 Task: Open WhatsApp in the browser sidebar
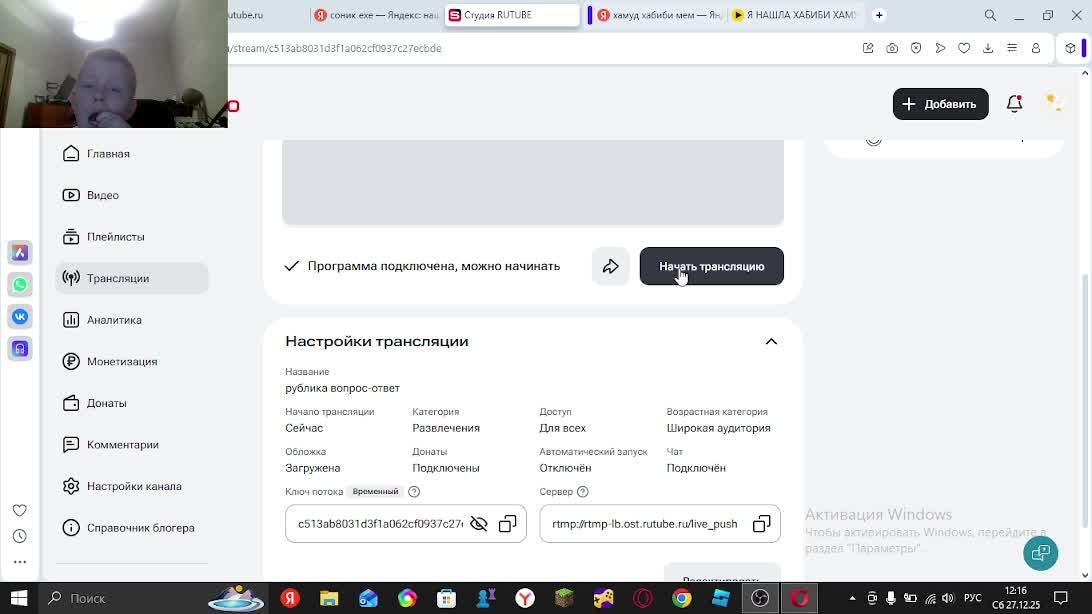tap(20, 285)
